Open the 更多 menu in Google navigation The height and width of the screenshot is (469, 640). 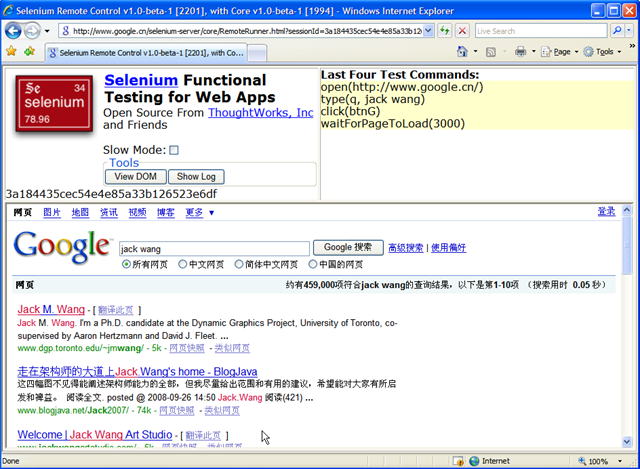tap(199, 212)
